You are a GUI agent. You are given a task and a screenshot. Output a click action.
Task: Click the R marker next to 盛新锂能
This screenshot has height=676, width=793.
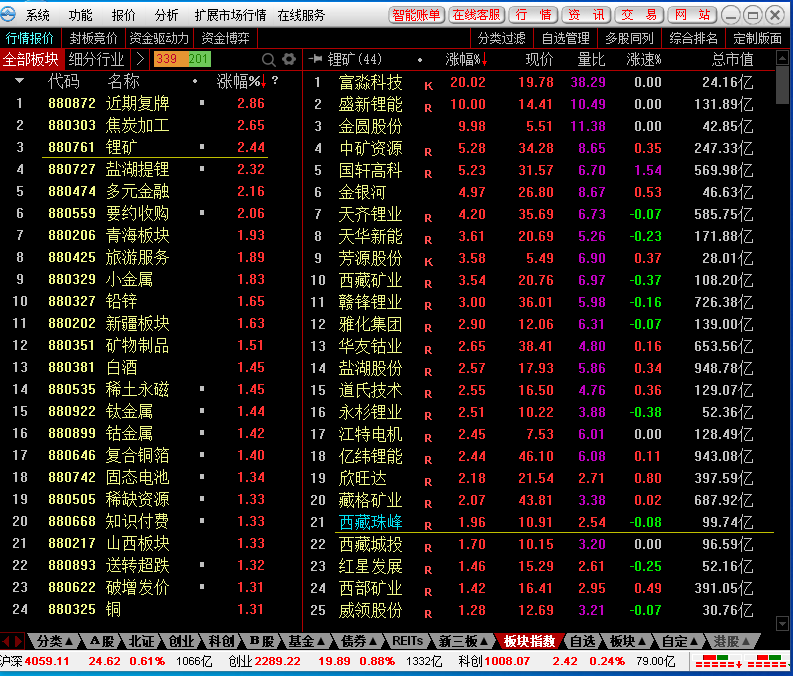[x=428, y=108]
